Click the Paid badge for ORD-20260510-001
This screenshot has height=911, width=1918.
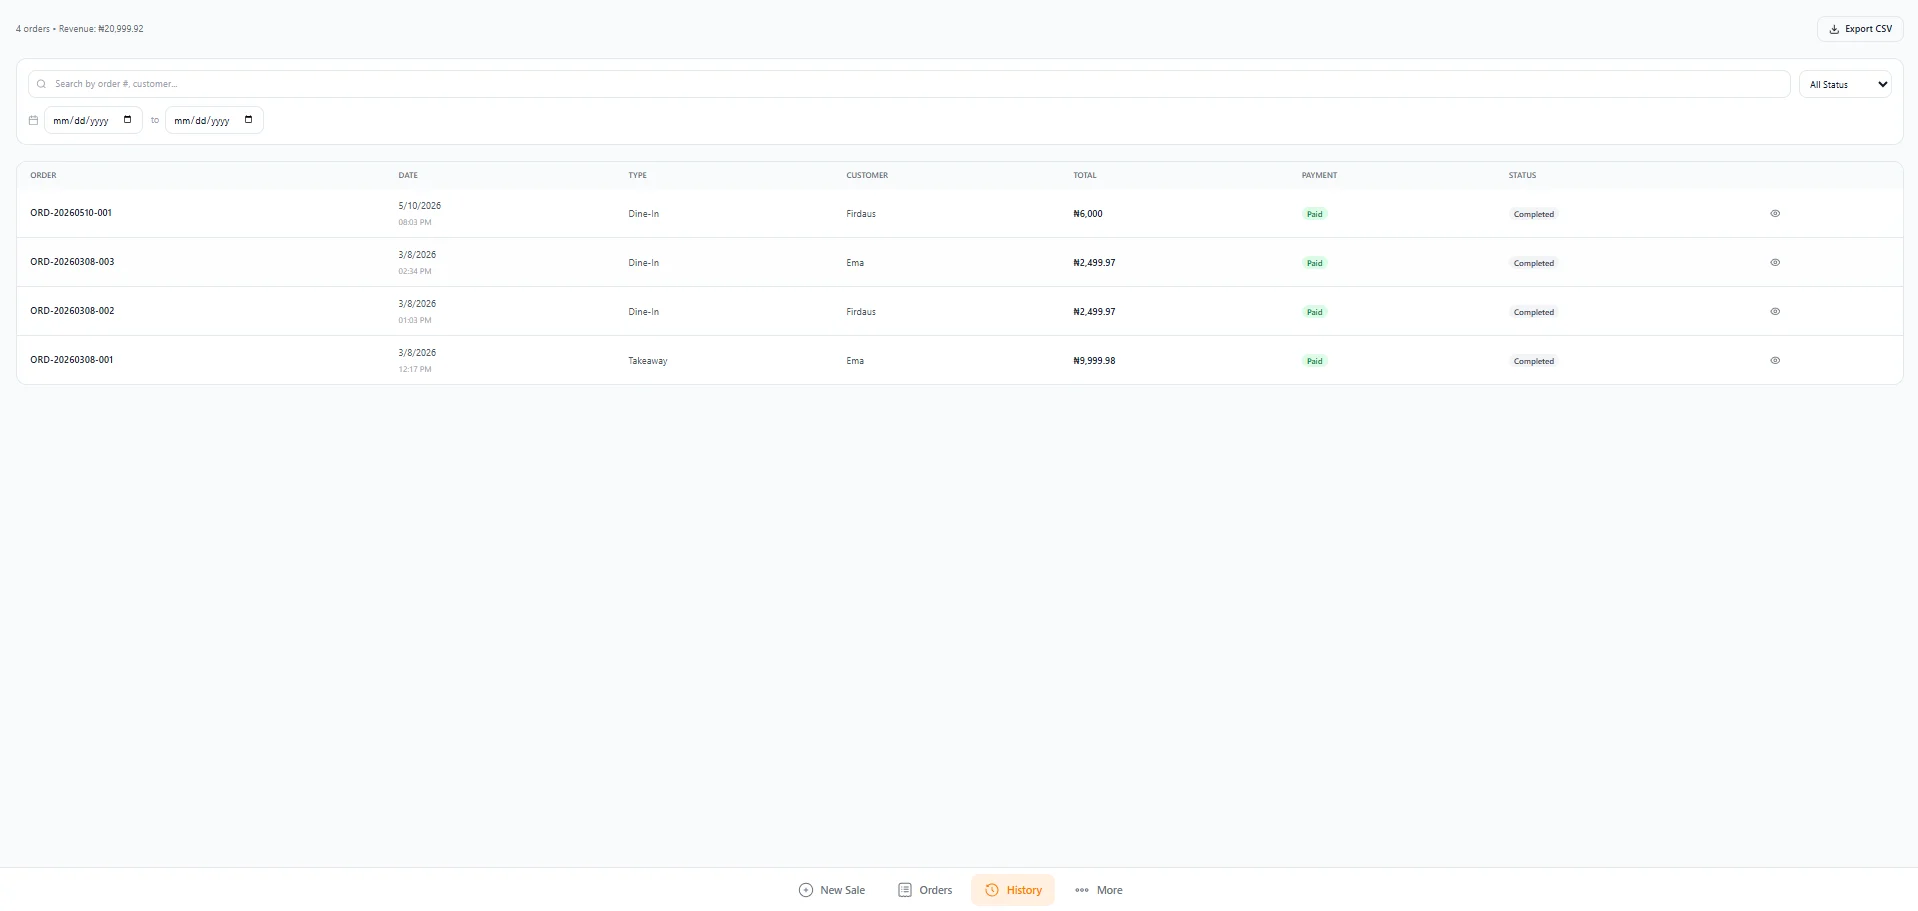click(x=1314, y=214)
